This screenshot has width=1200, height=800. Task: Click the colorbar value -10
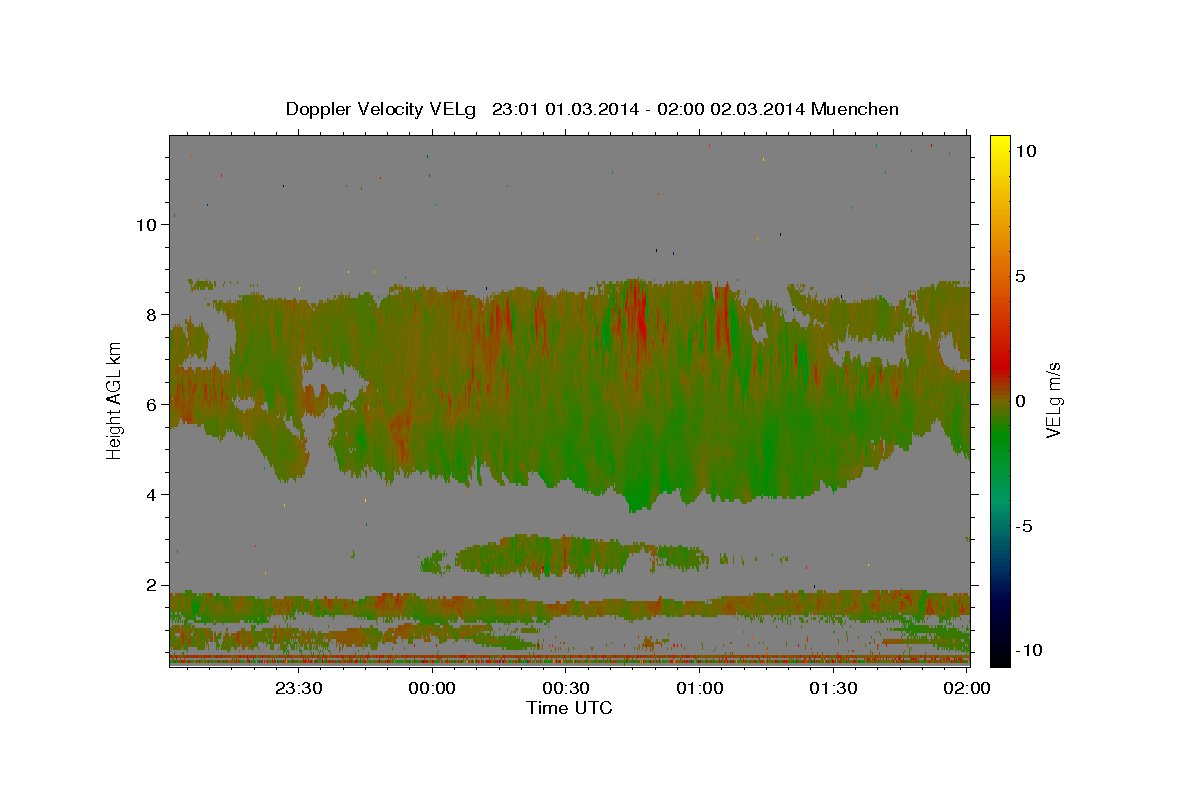1029,651
